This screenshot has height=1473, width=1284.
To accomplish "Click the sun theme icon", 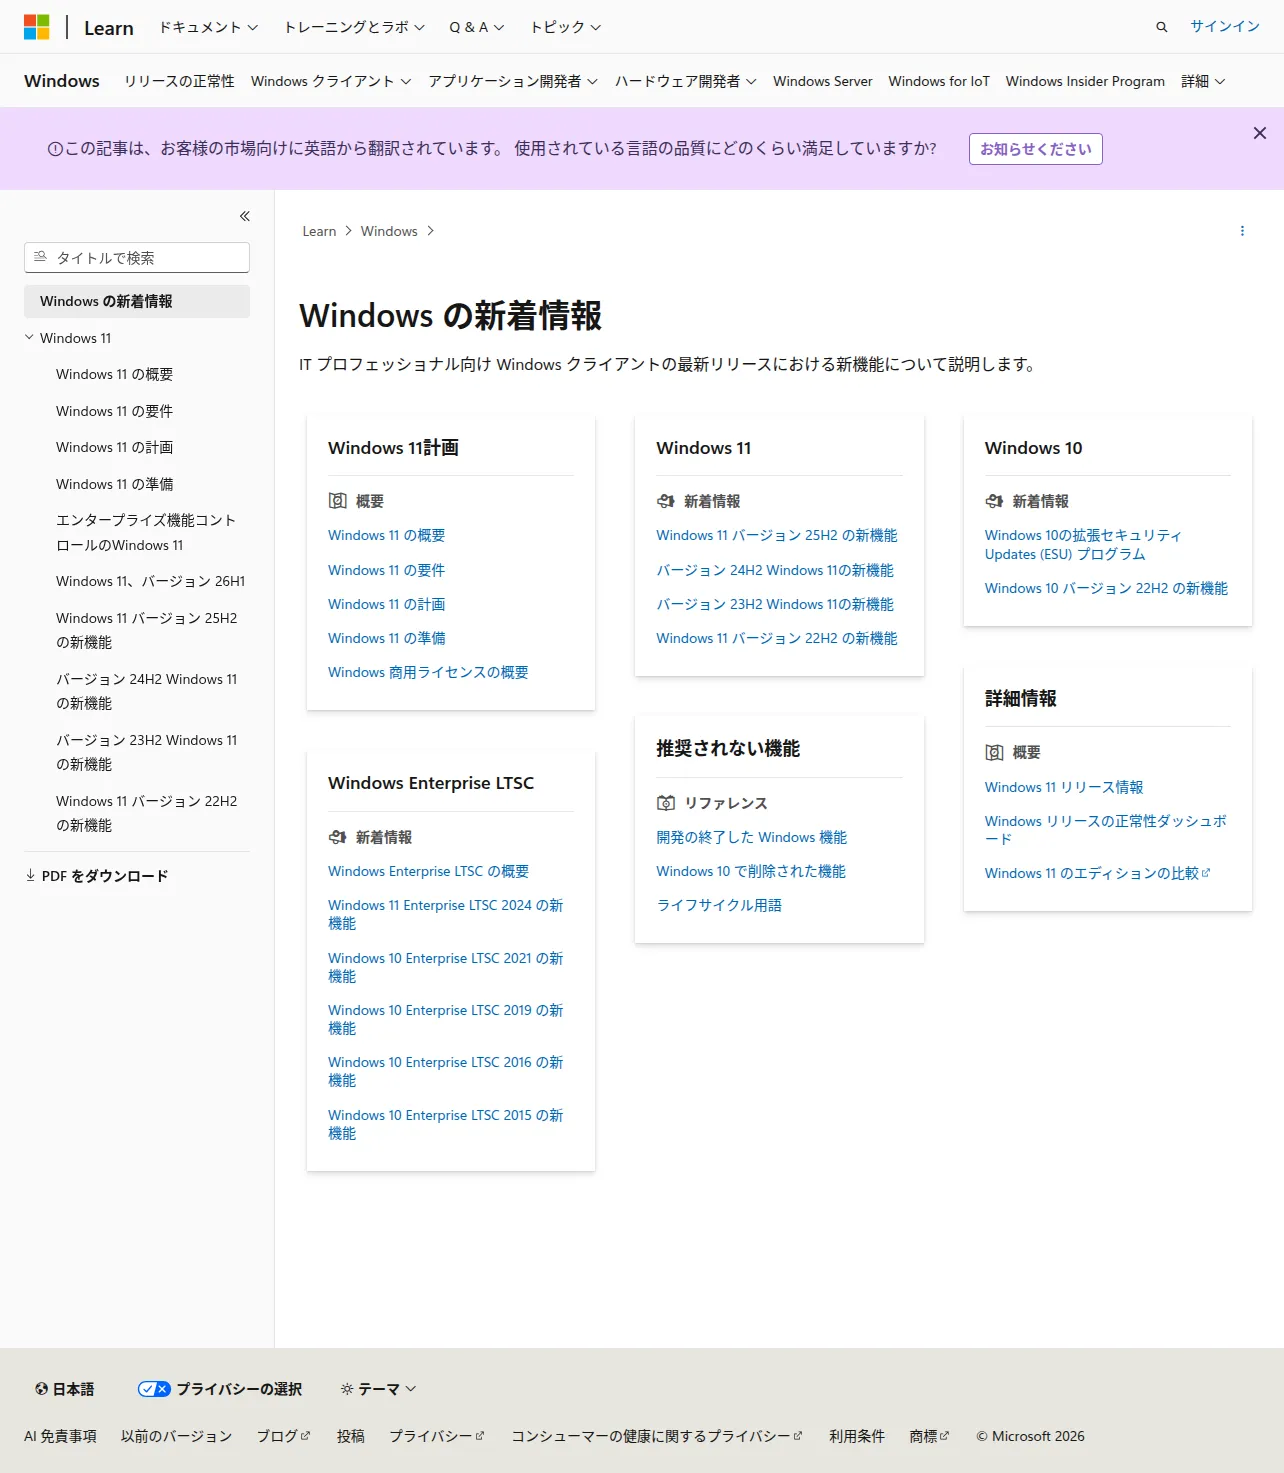I will [x=347, y=1389].
